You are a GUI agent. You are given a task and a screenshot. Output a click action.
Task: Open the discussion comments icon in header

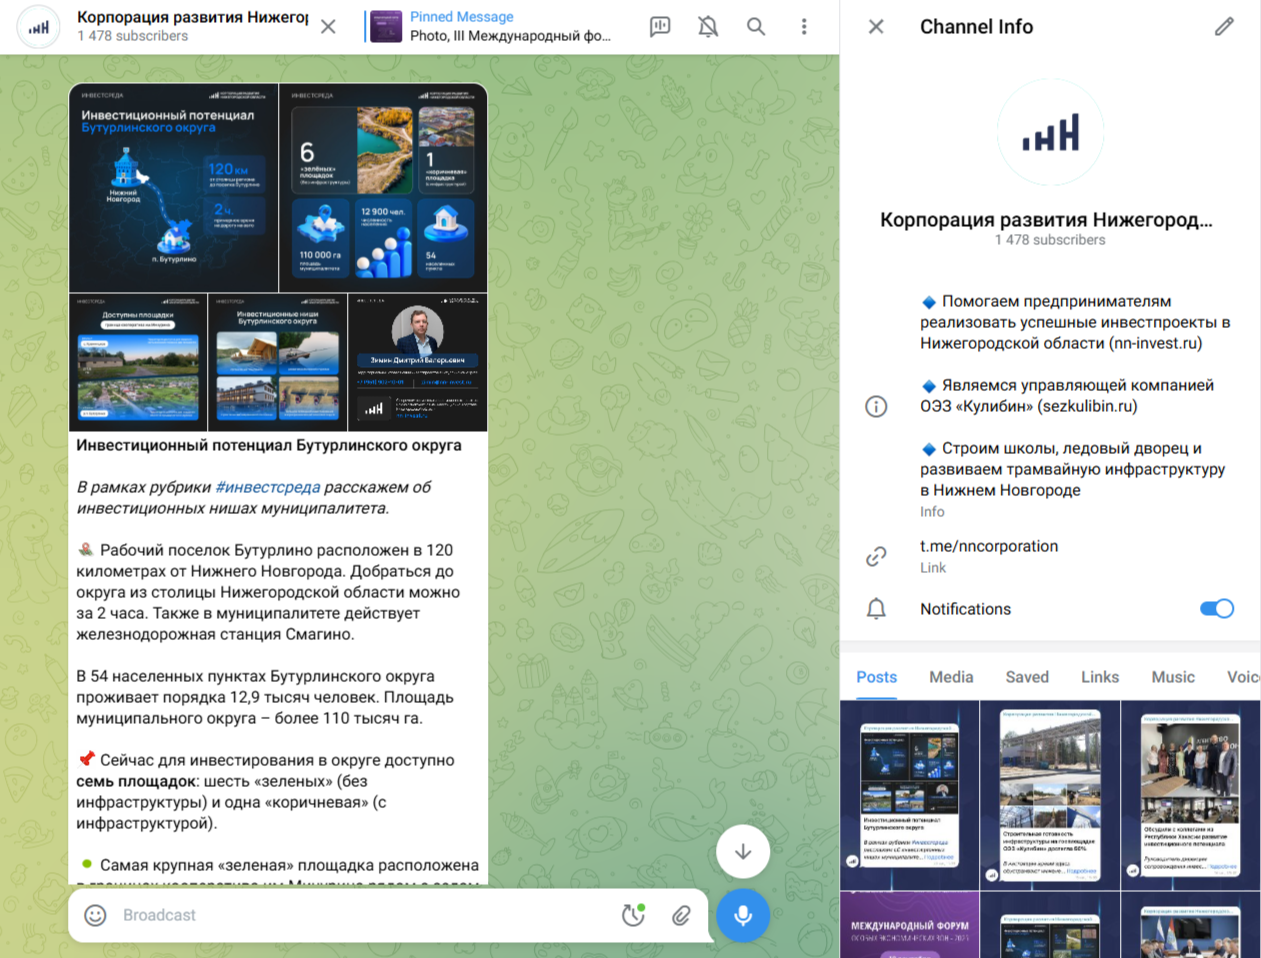point(660,27)
